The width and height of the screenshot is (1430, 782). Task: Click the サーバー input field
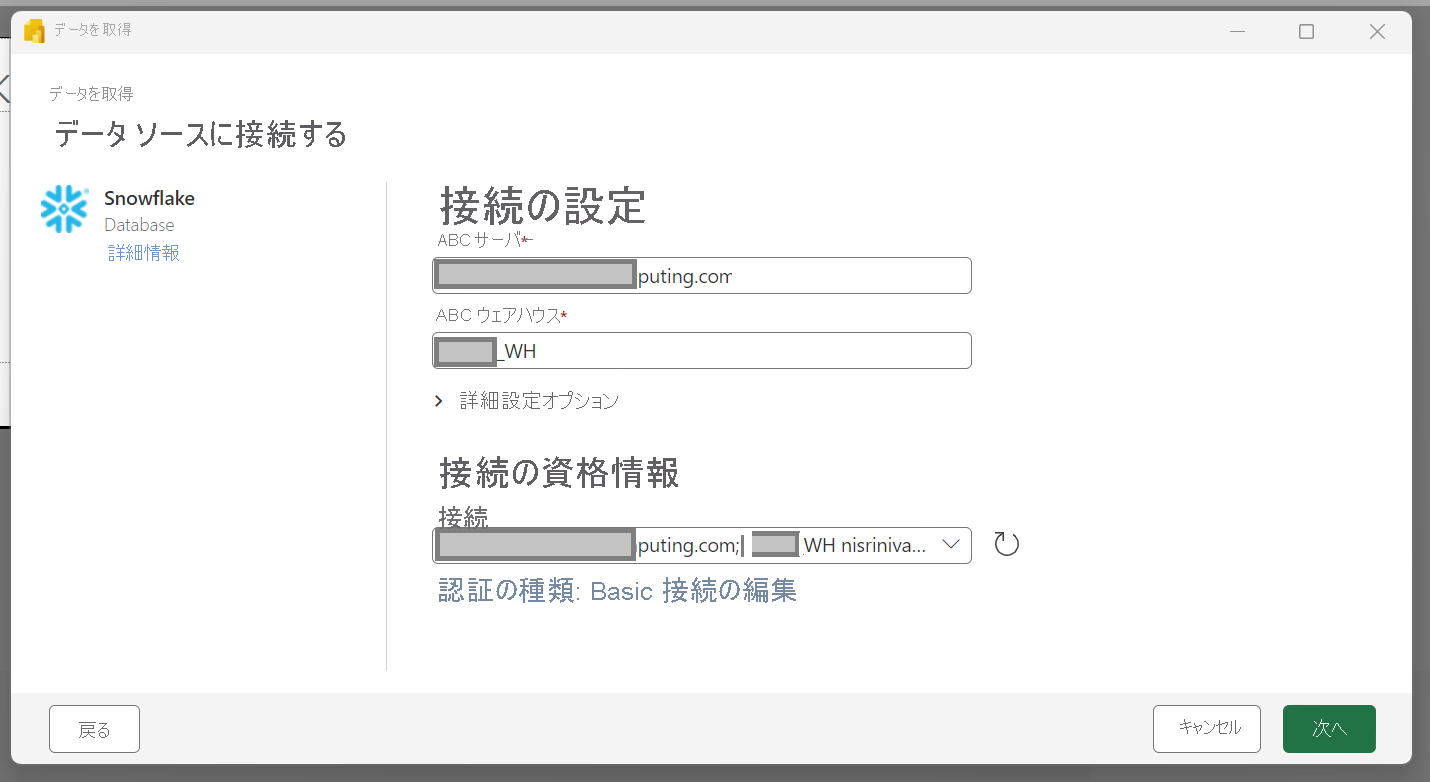point(702,276)
